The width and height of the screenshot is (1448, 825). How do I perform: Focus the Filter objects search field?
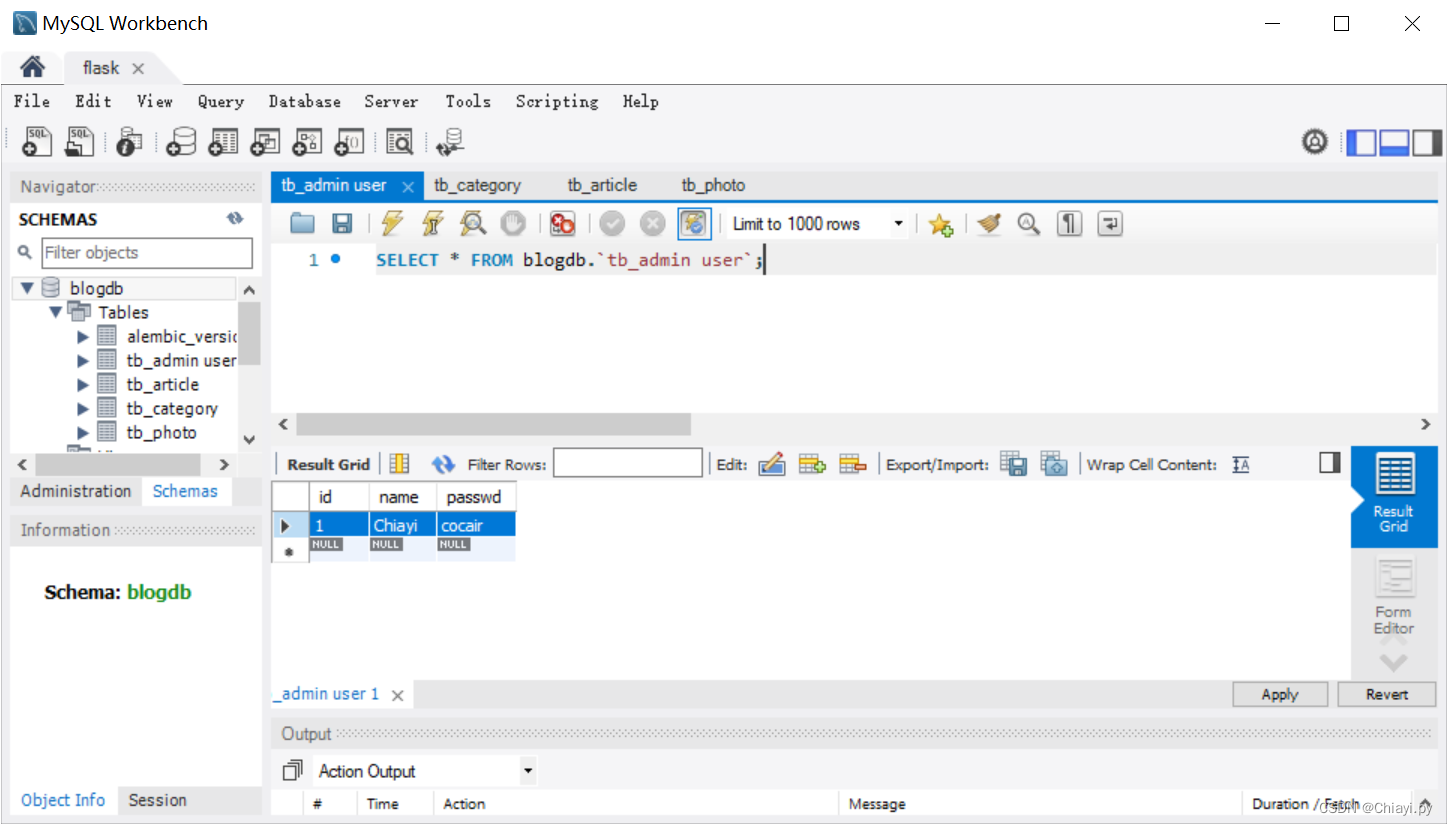pos(146,253)
